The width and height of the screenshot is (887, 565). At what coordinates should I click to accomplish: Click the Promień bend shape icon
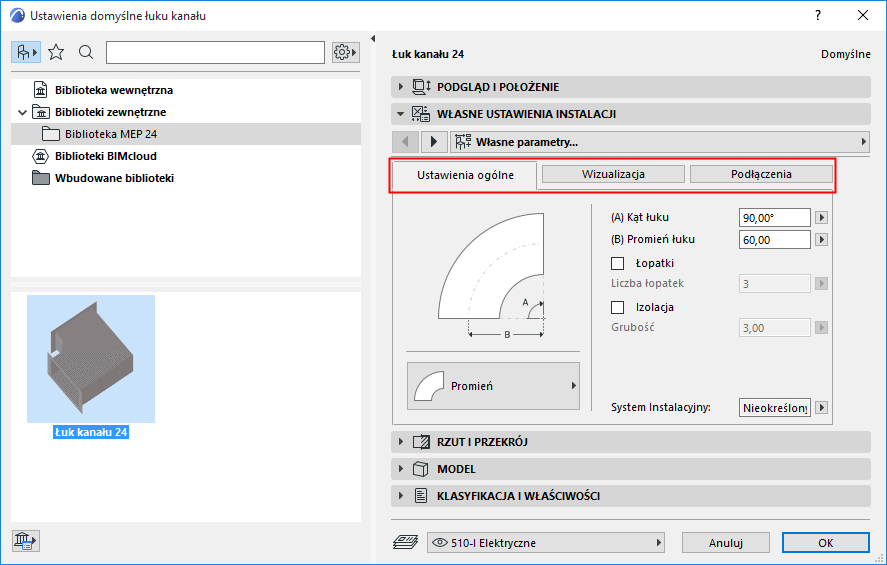click(x=429, y=386)
